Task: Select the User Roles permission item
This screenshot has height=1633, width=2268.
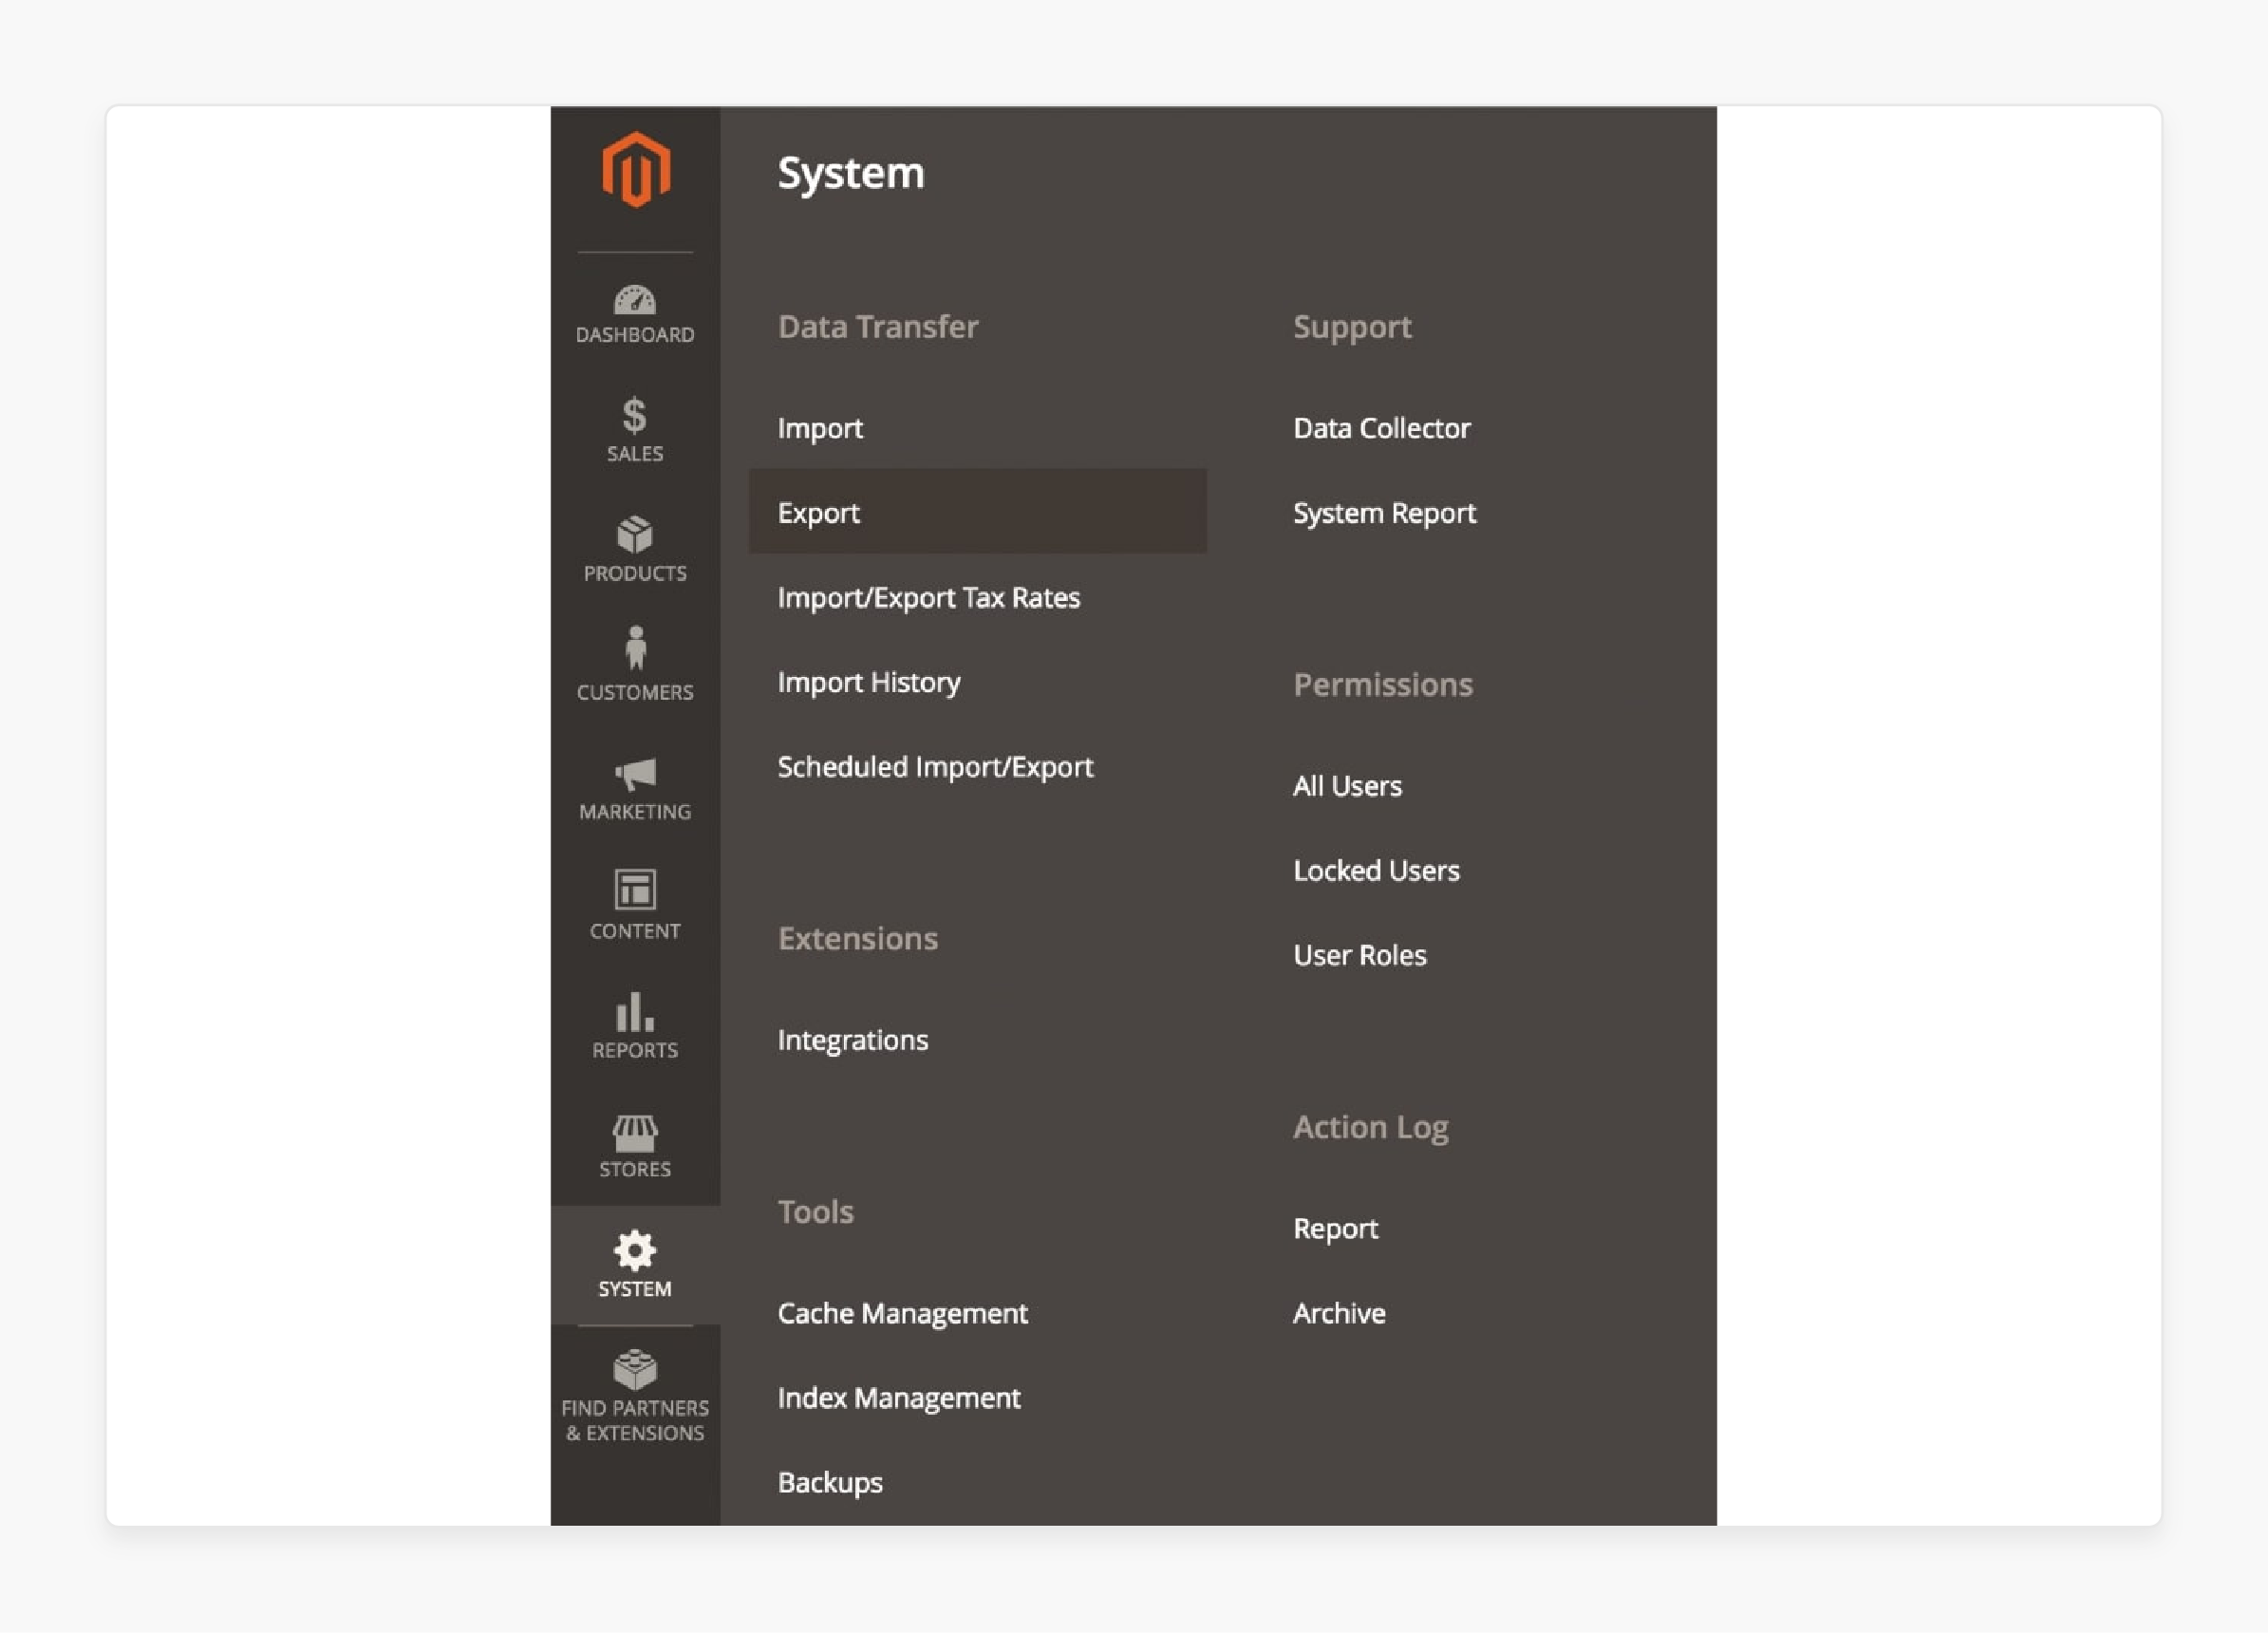Action: click(x=1358, y=953)
